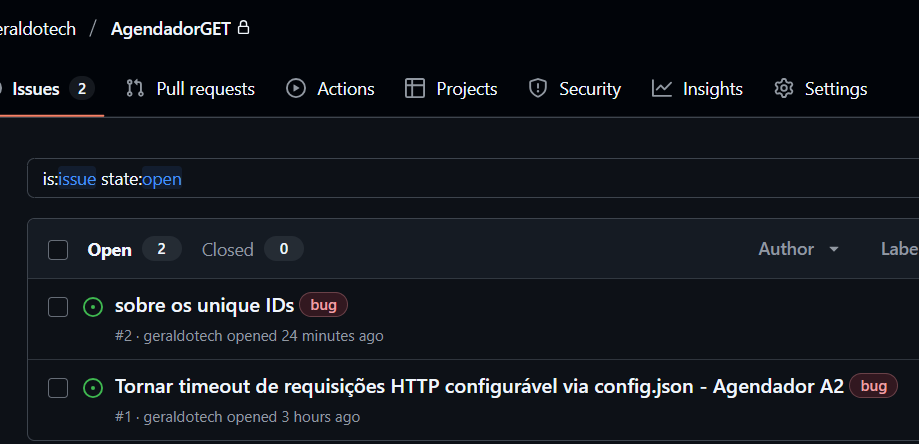The image size is (919, 444).
Task: Open geraldotech author link on issue #2
Action: click(183, 336)
